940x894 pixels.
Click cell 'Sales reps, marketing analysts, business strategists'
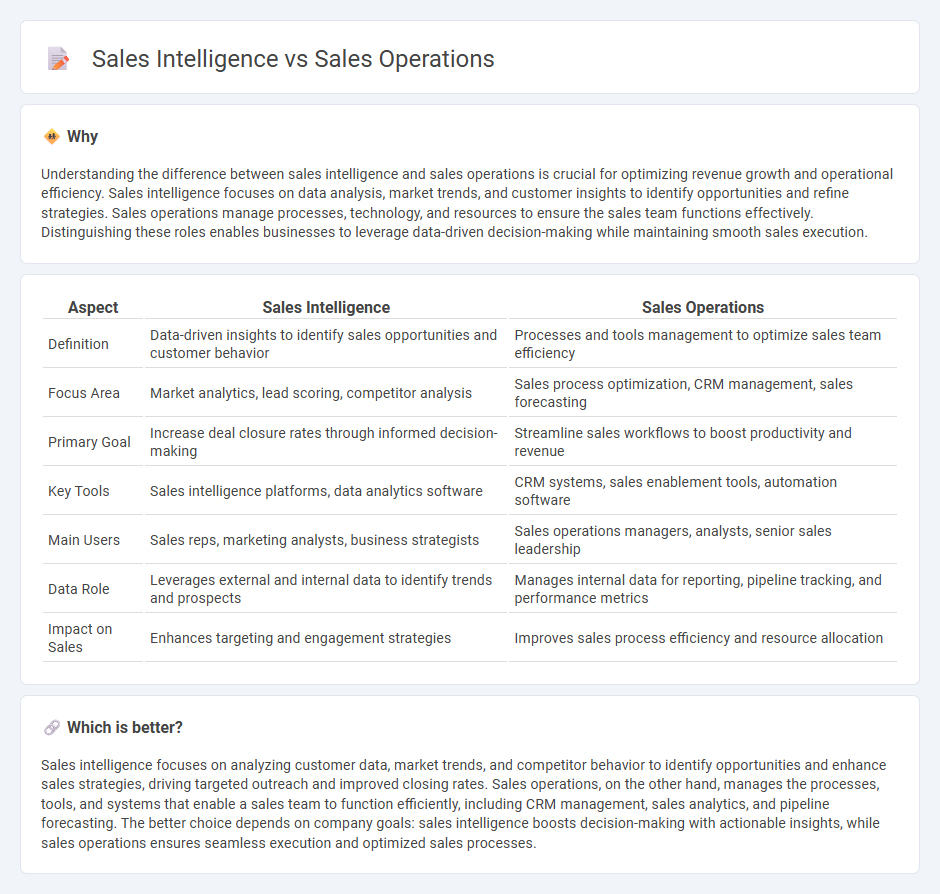tap(326, 541)
